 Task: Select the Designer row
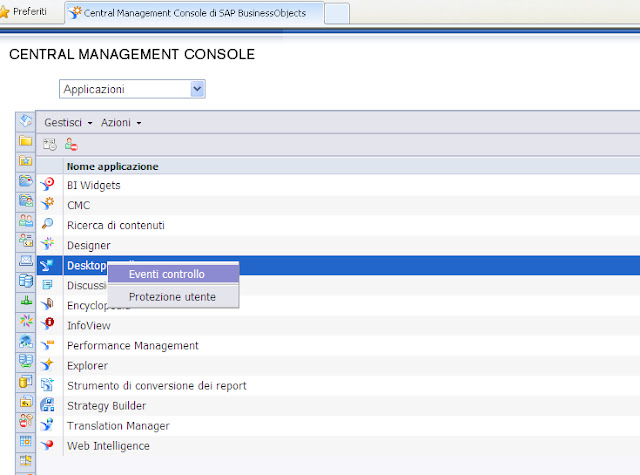(x=338, y=245)
